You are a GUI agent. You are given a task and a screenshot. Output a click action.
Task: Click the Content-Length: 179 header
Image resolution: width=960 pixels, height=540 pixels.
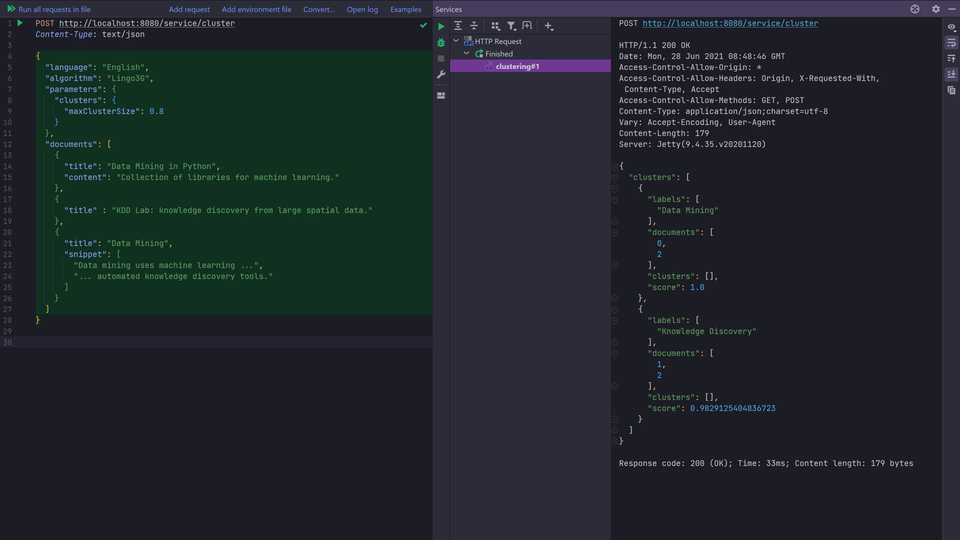pyautogui.click(x=664, y=133)
